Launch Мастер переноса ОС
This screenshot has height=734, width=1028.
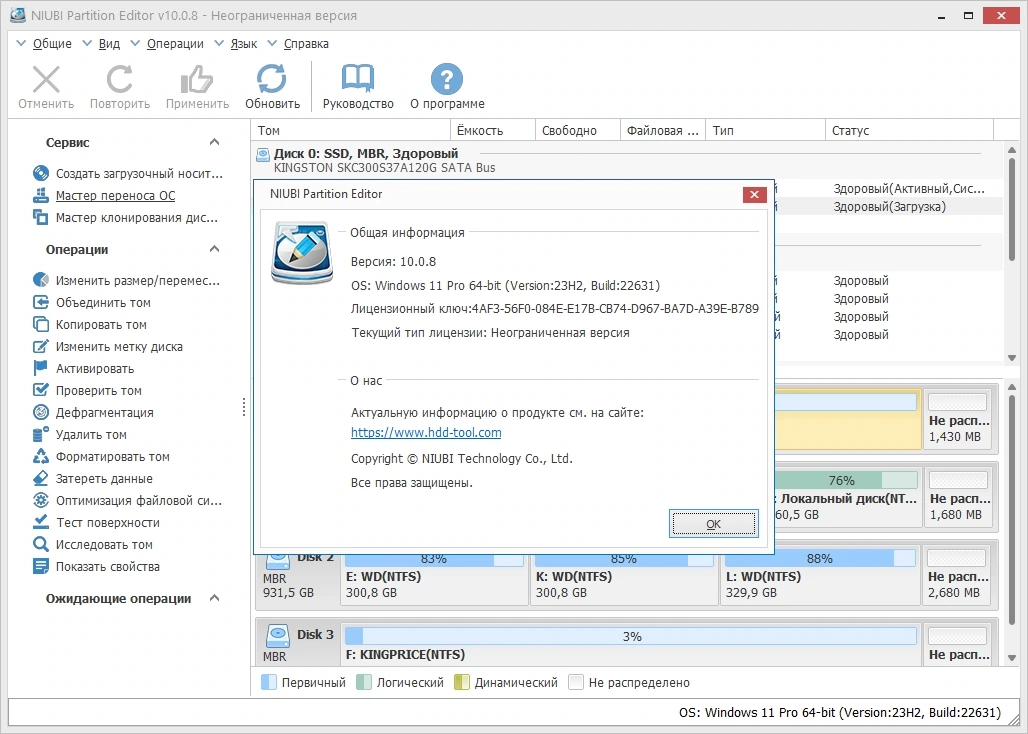[115, 195]
